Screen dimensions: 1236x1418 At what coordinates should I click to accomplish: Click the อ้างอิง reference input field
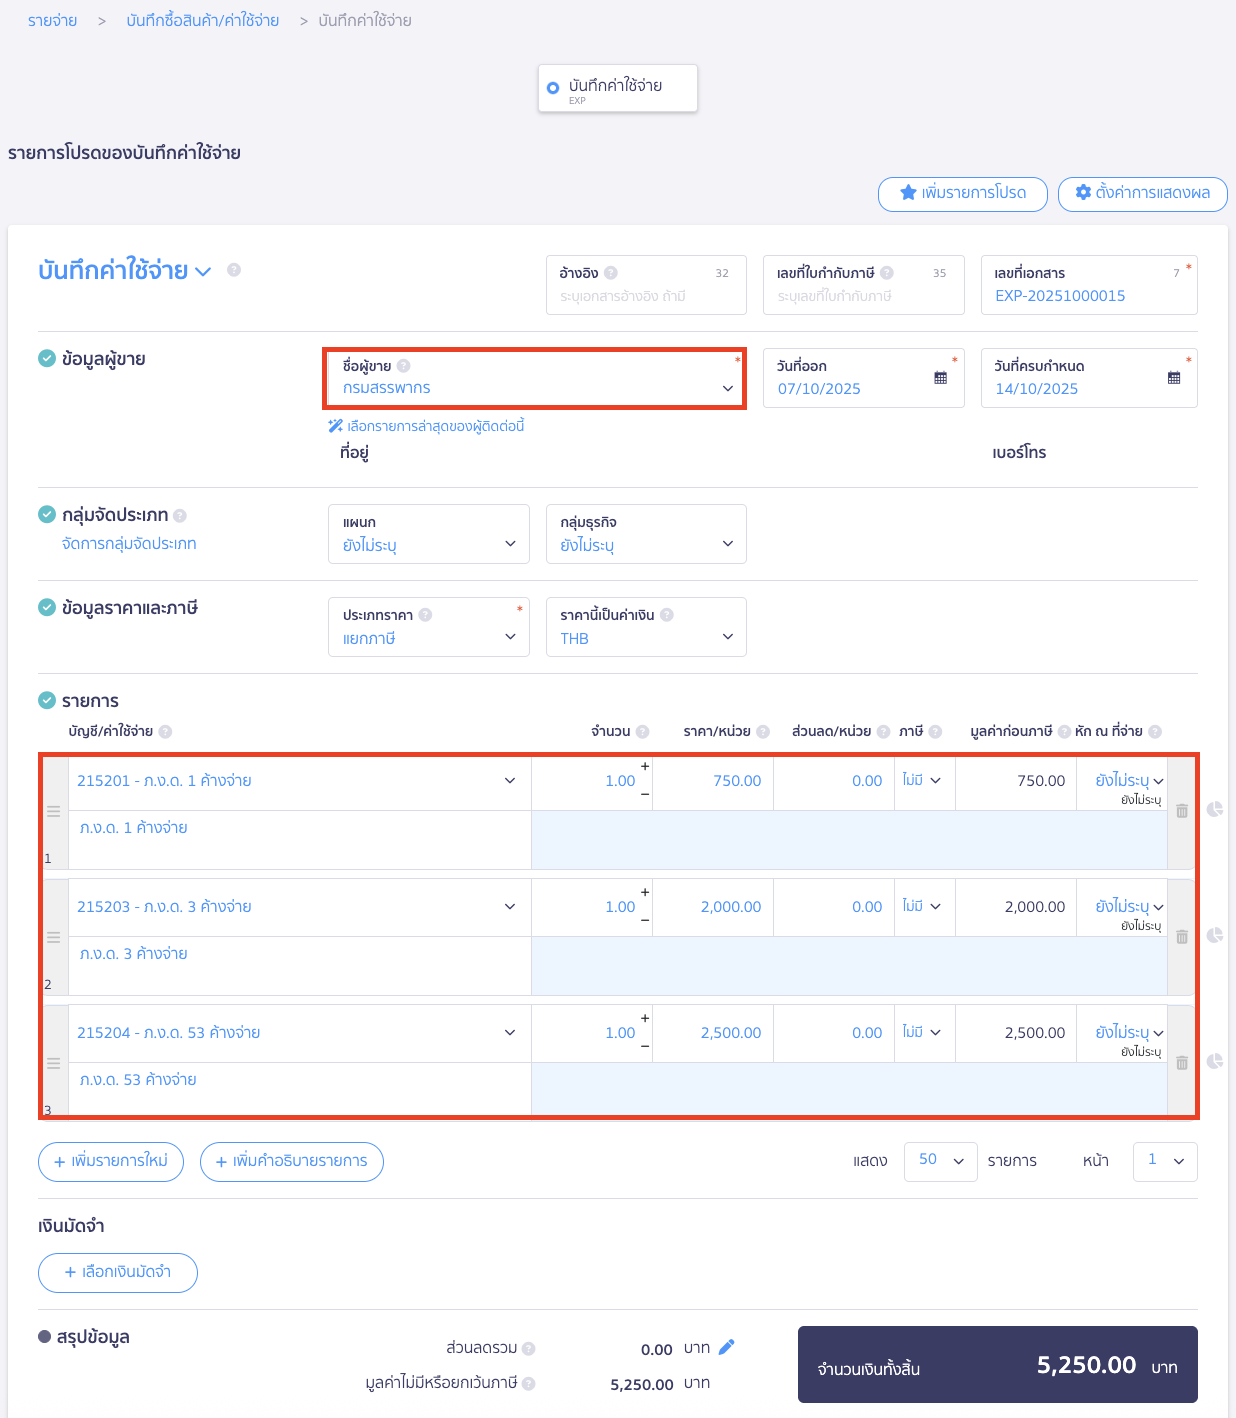point(646,296)
